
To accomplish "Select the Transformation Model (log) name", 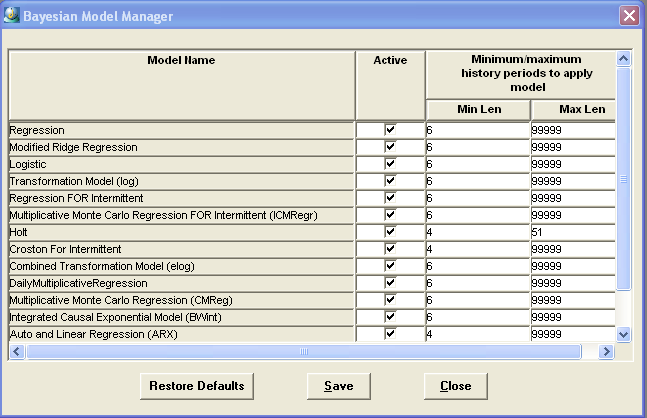I will (182, 181).
